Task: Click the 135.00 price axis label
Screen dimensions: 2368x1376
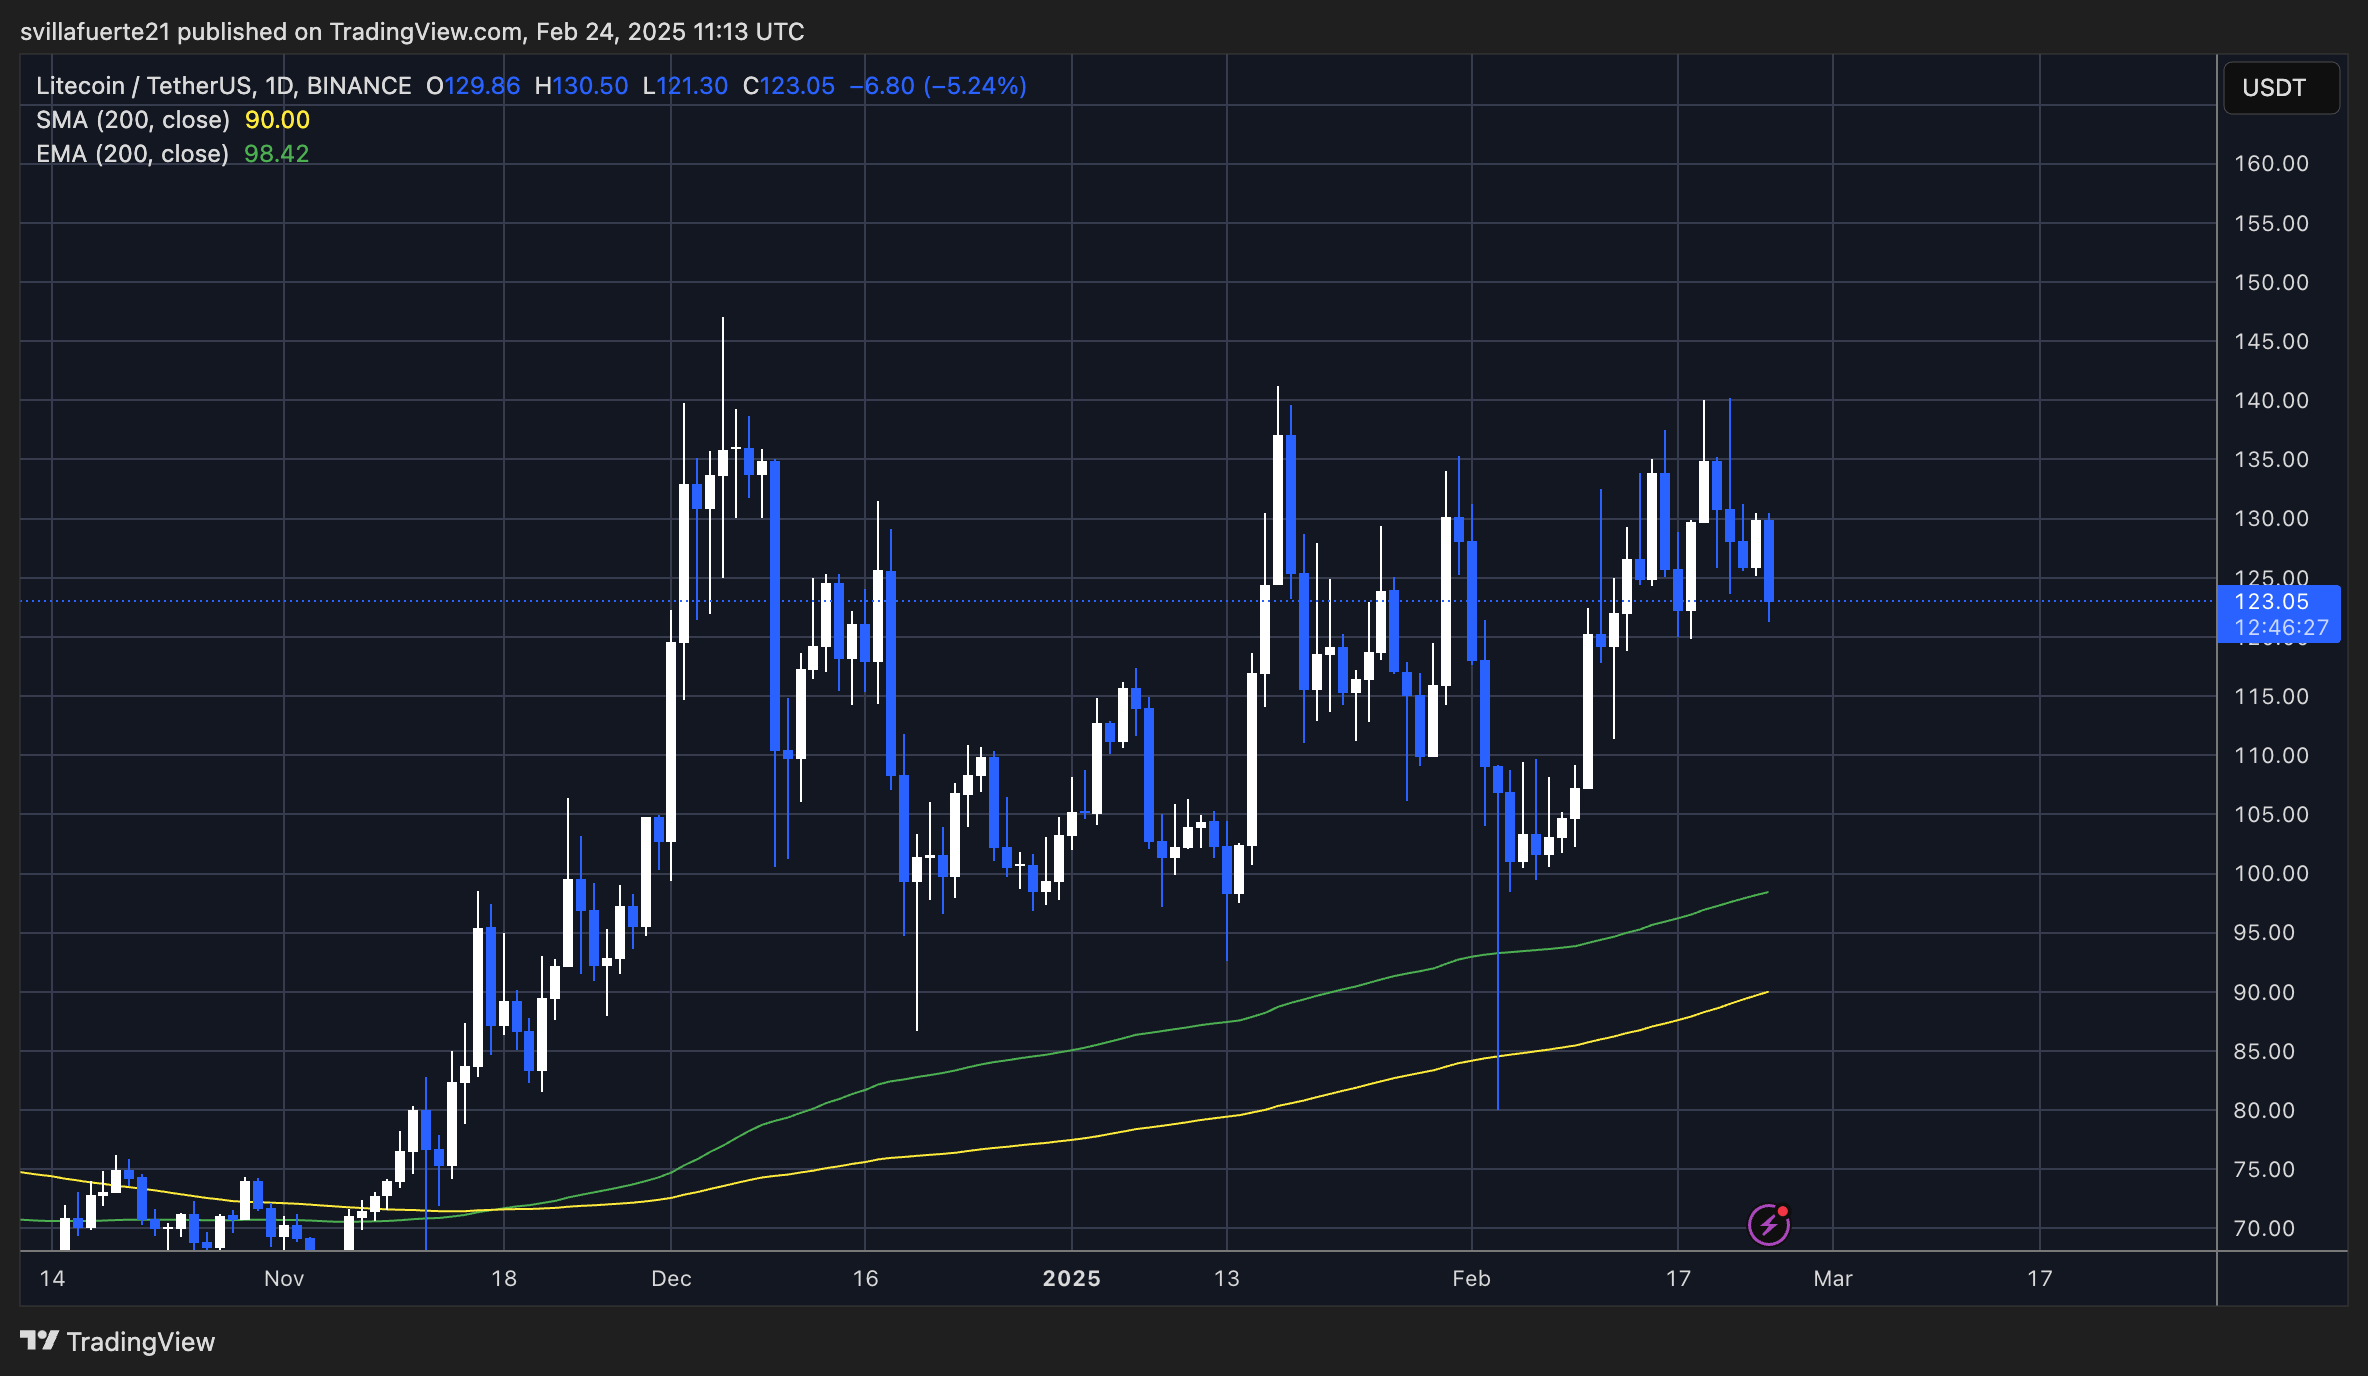Action: pos(2271,459)
